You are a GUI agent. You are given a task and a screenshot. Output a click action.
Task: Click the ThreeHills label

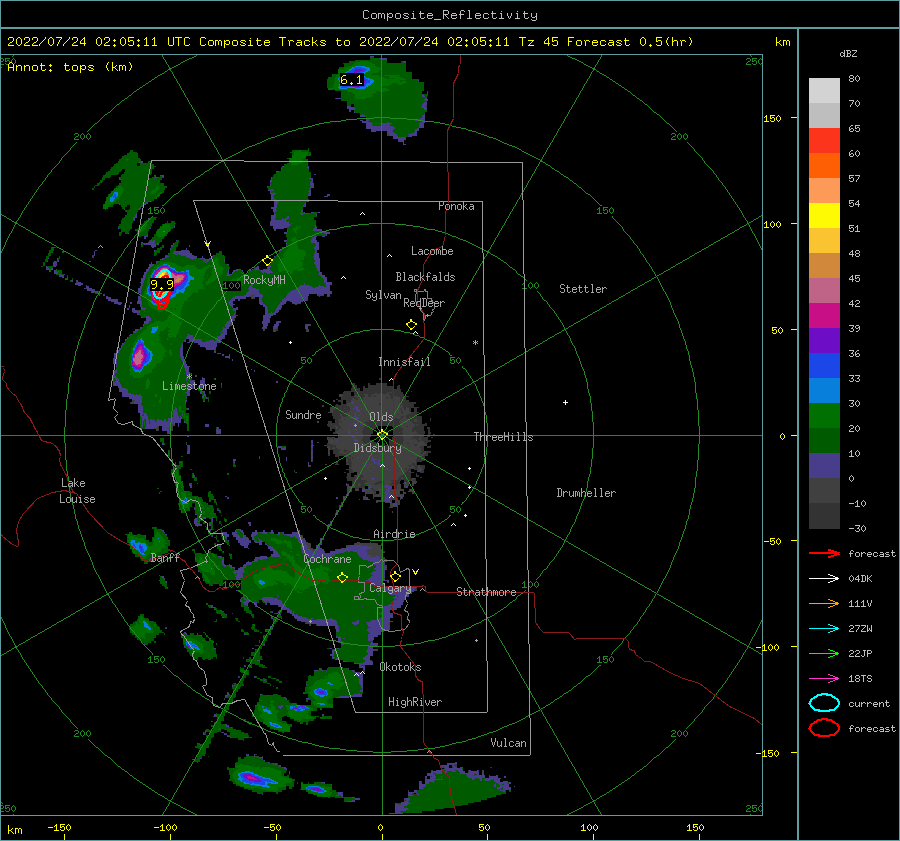503,437
